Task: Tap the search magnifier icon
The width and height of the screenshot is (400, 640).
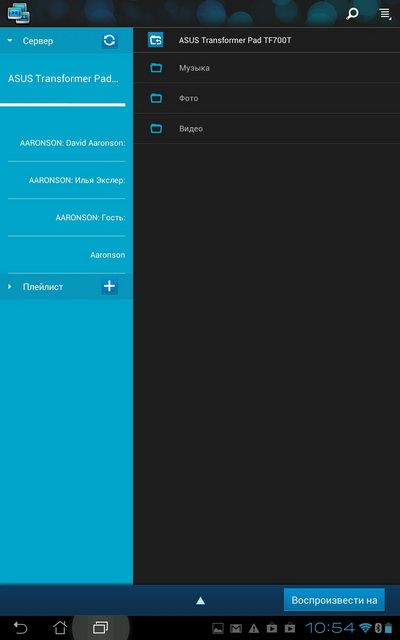Action: point(351,14)
